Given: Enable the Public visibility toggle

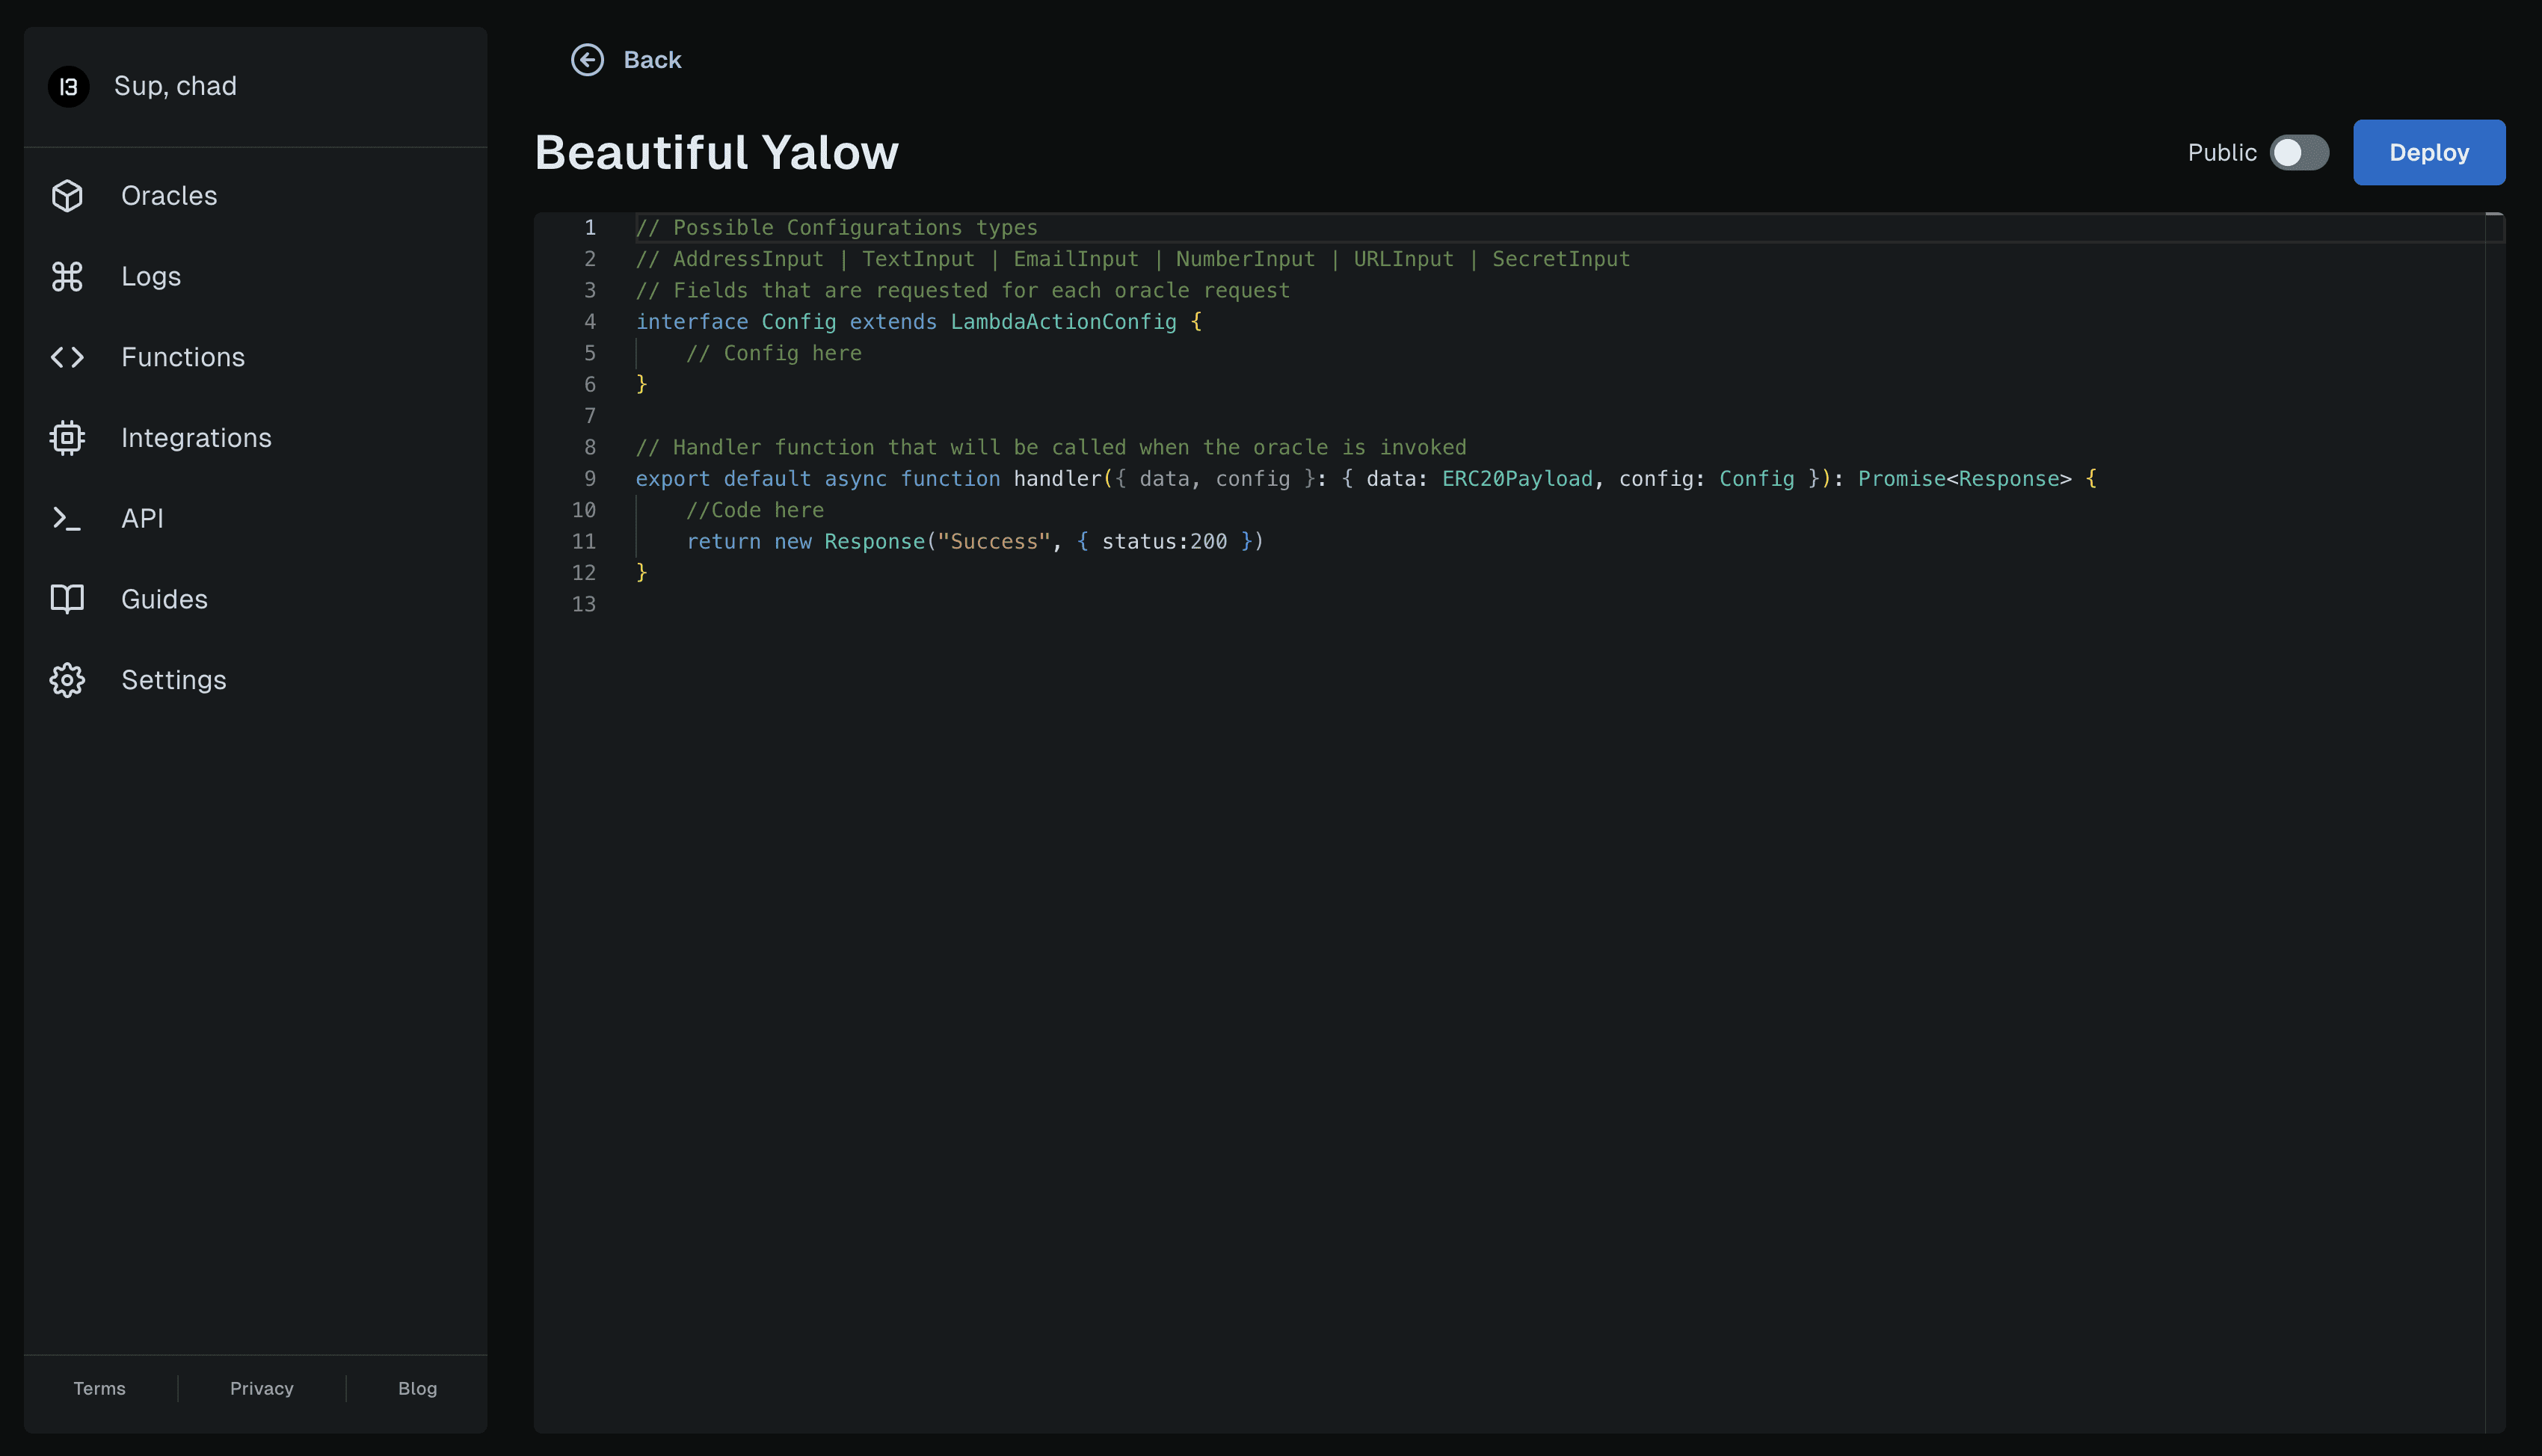Looking at the screenshot, I should (x=2301, y=152).
